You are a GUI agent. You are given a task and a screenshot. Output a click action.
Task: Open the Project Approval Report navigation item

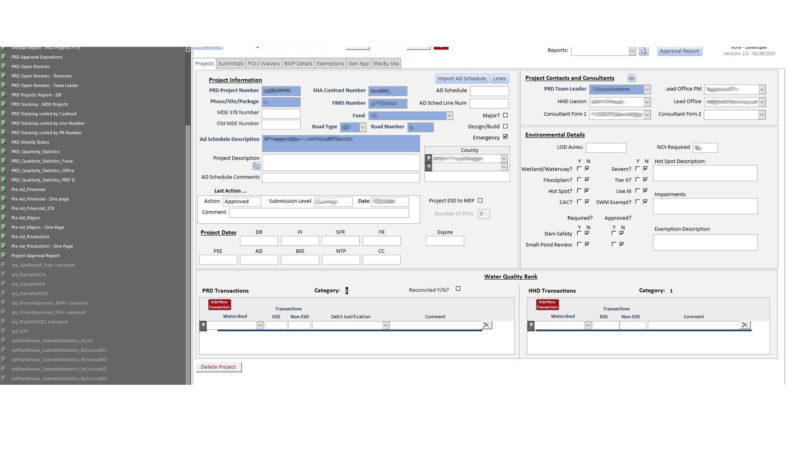click(x=35, y=255)
